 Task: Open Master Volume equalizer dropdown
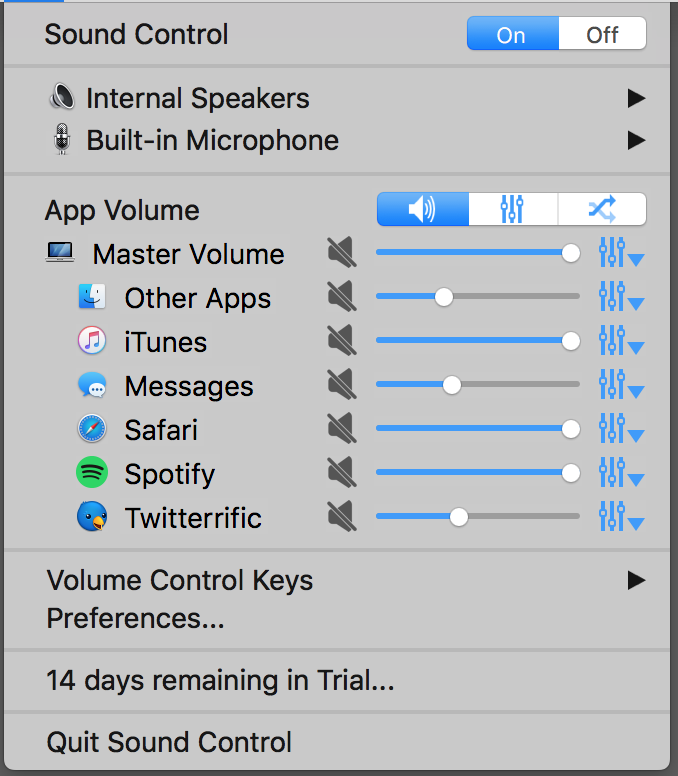click(621, 252)
